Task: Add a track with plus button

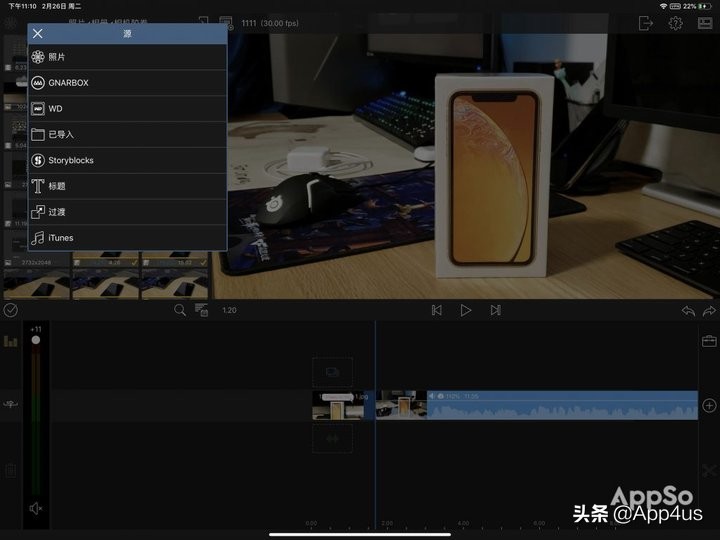Action: [709, 405]
